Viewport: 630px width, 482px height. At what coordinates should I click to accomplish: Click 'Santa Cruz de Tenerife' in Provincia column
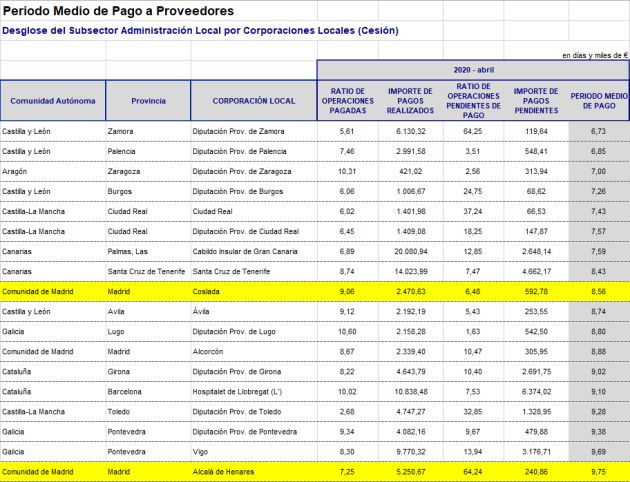pyautogui.click(x=146, y=272)
